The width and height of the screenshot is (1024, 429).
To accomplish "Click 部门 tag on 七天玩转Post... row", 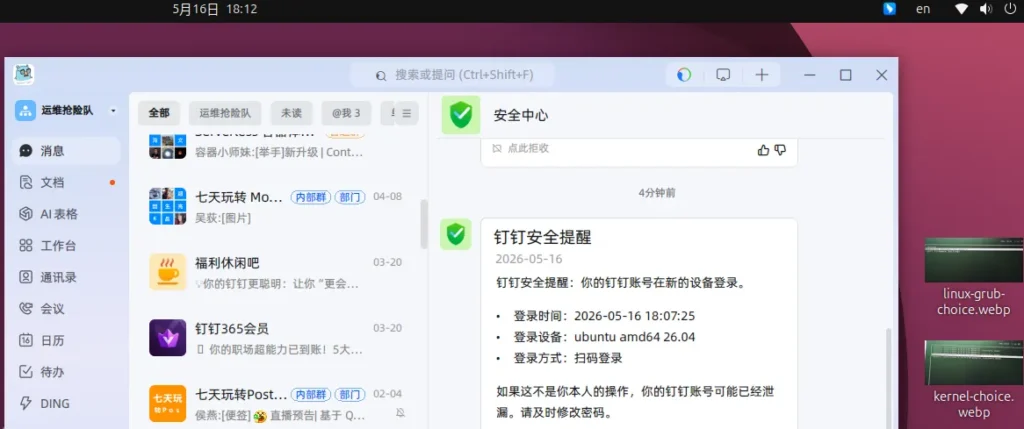I will 350,394.
